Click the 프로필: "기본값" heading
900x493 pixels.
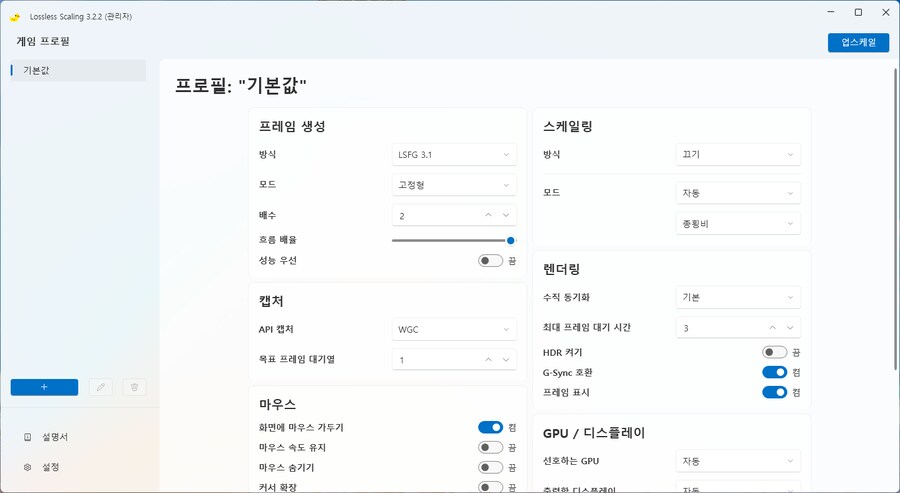(x=240, y=86)
